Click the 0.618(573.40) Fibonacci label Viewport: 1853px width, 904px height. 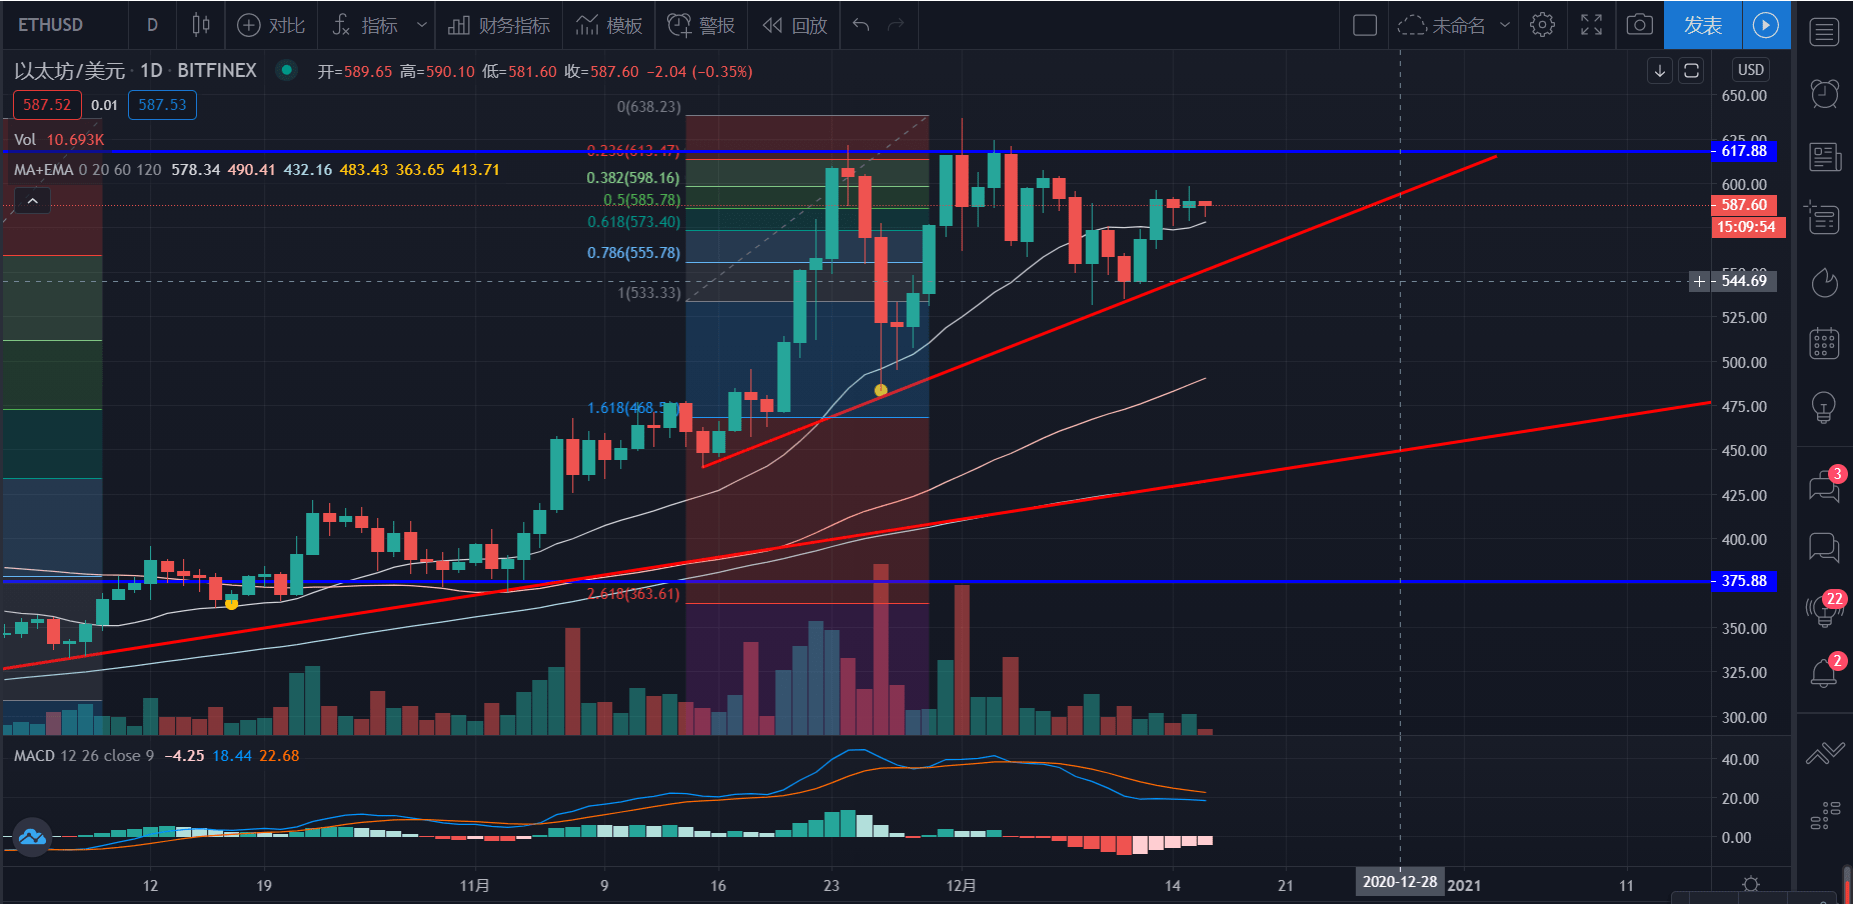pos(633,222)
